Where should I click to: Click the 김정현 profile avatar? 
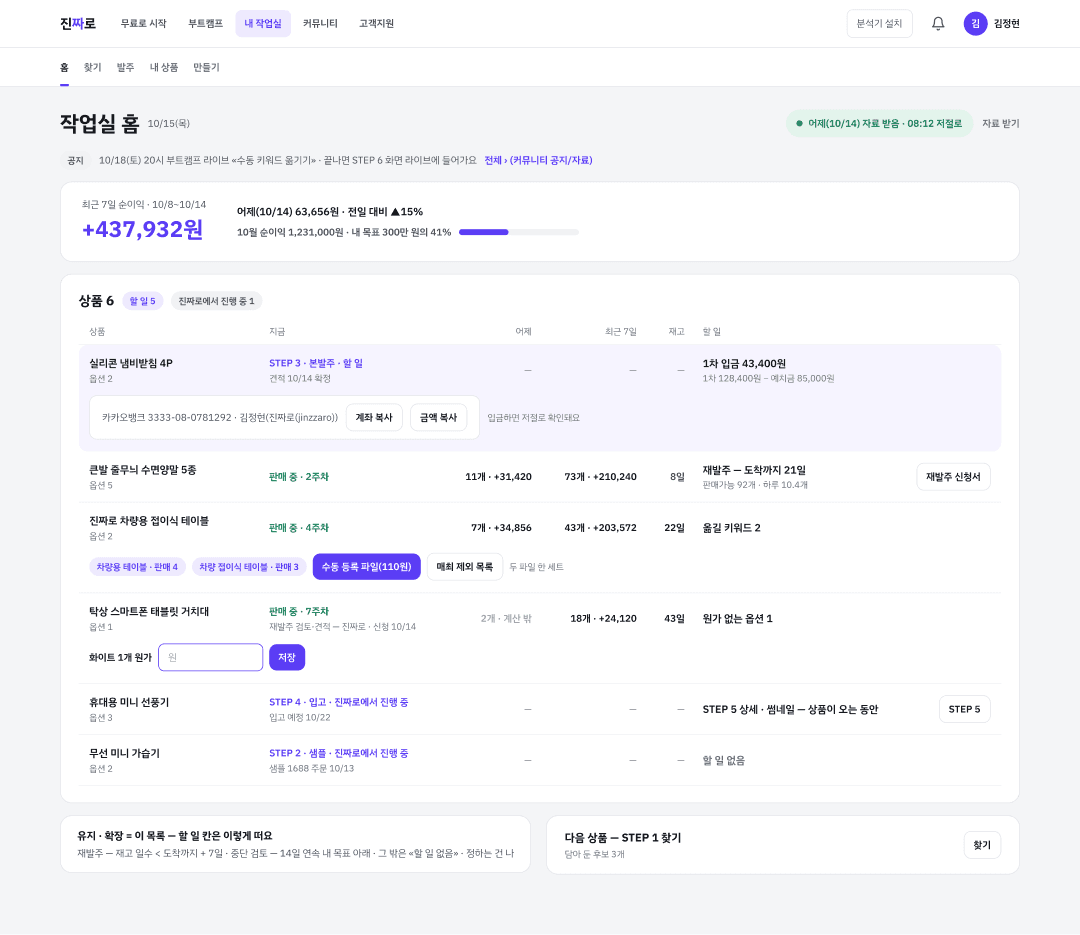pos(975,23)
